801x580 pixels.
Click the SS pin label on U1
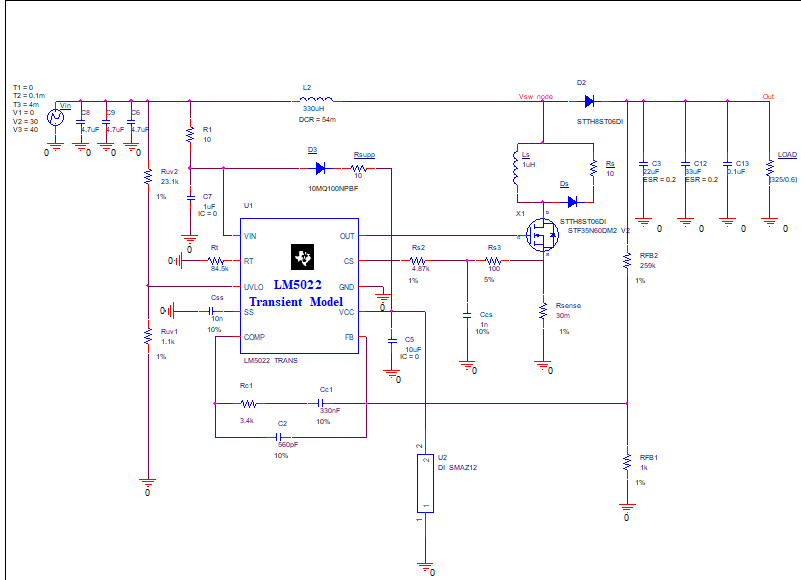click(248, 312)
